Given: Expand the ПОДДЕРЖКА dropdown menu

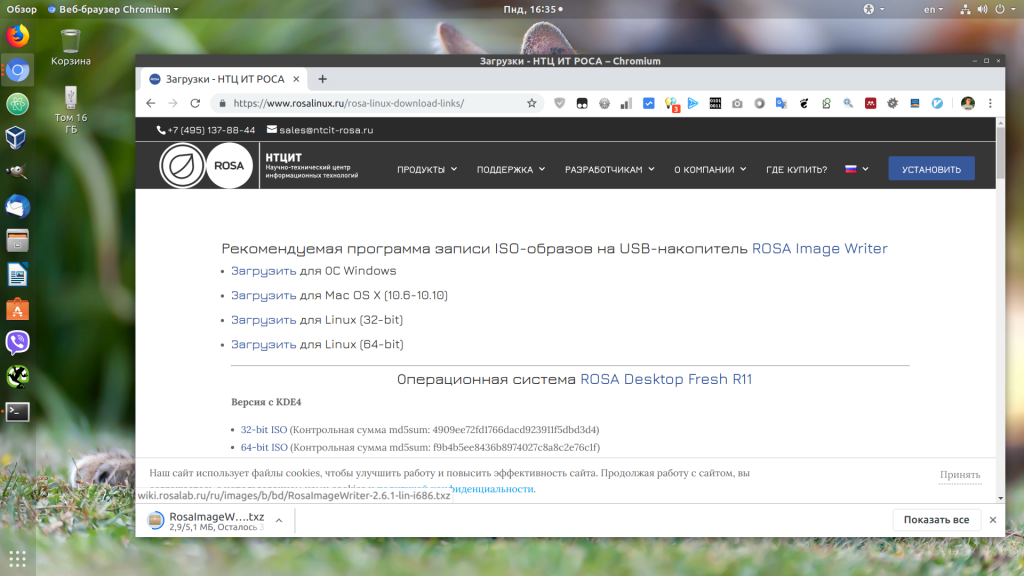Looking at the screenshot, I should click(x=511, y=169).
